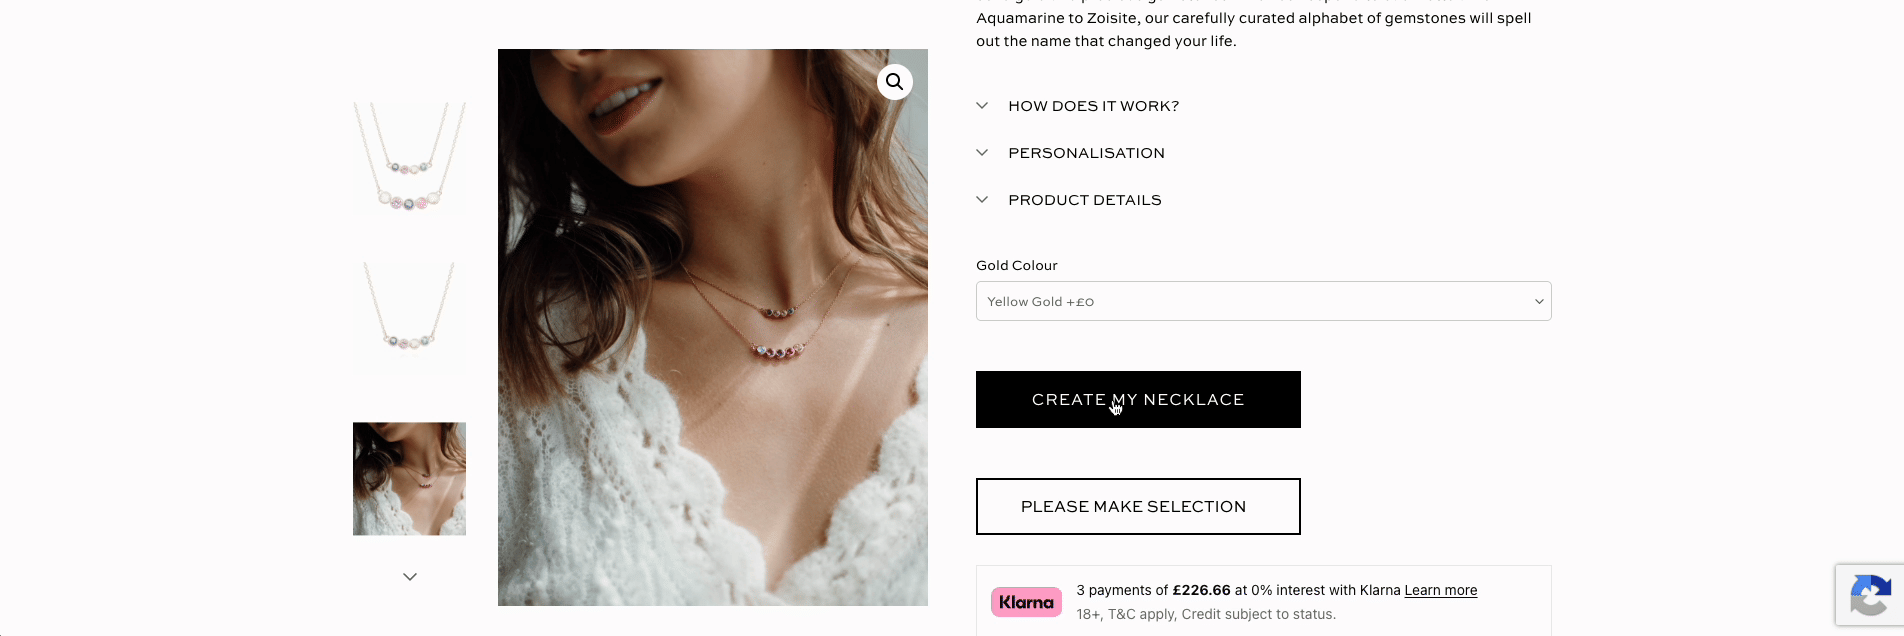Click the Gold Colour dropdown arrow
Screen dimensions: 1904x636
point(1539,301)
